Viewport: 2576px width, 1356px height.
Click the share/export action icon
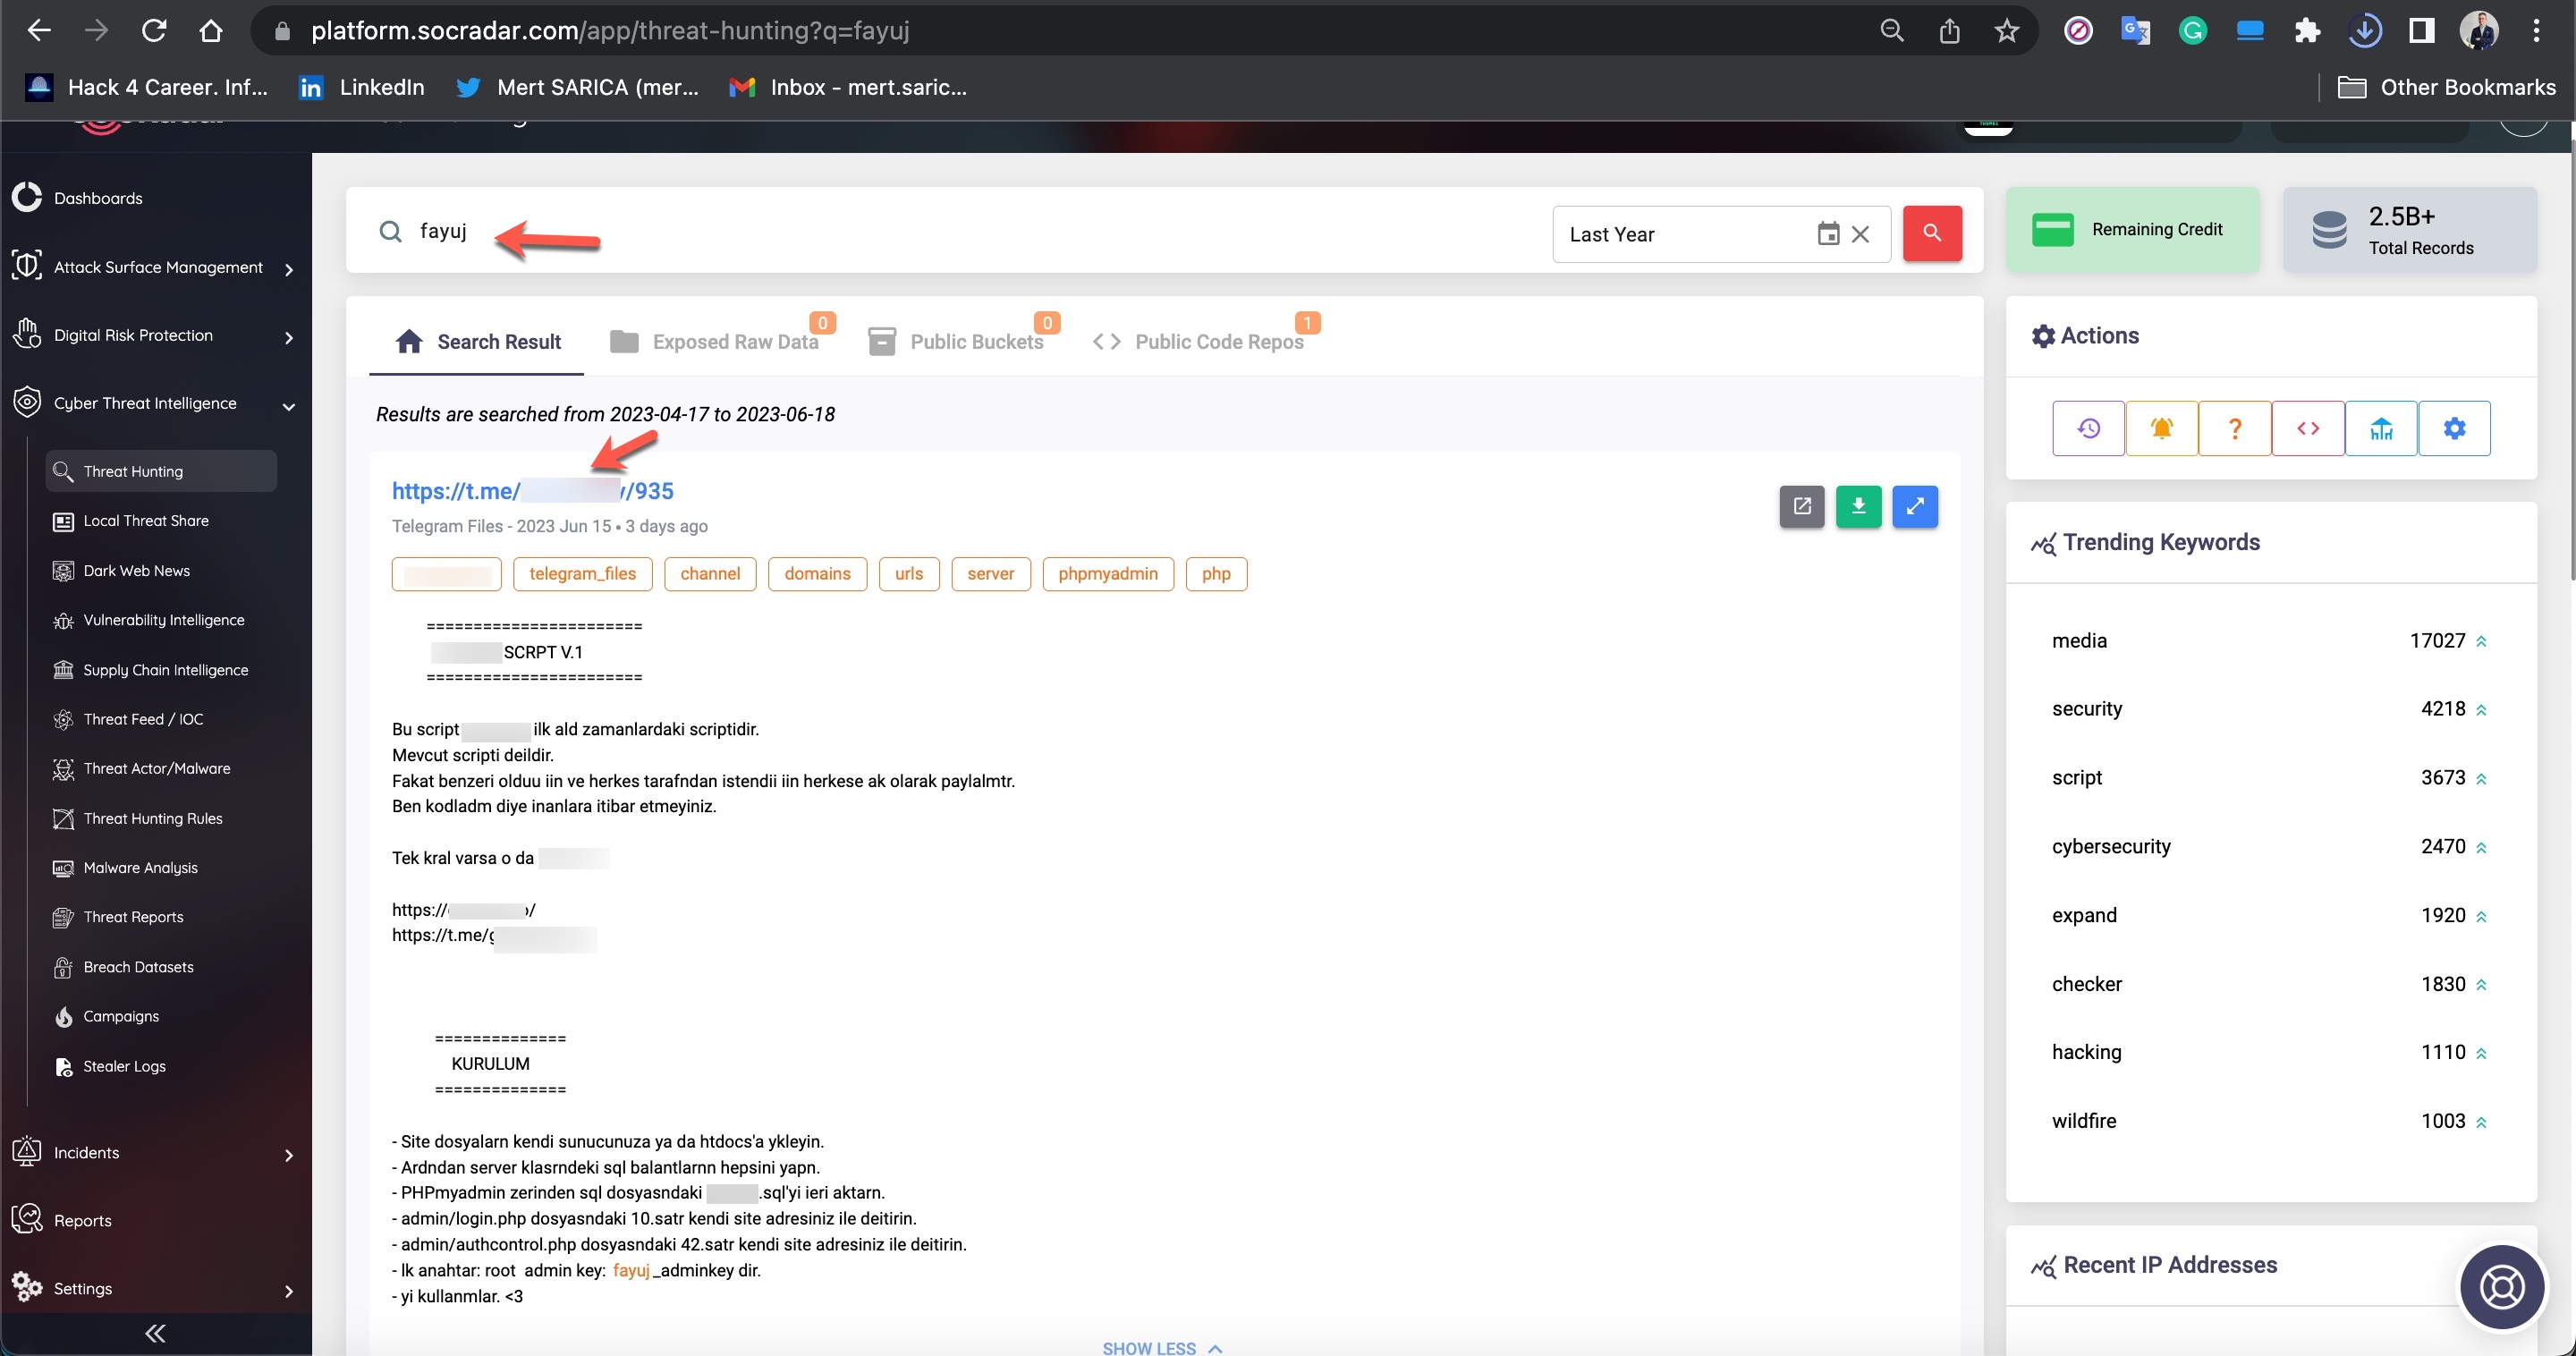point(1802,506)
